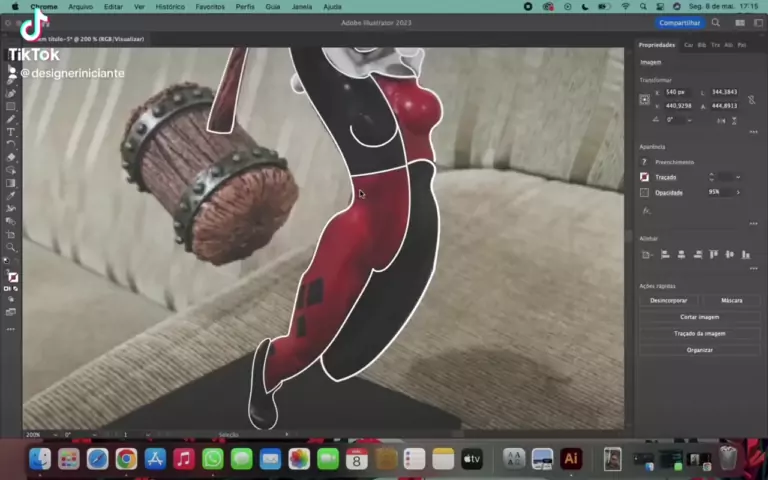Click the Traçado stroke color swatch

pyautogui.click(x=645, y=177)
